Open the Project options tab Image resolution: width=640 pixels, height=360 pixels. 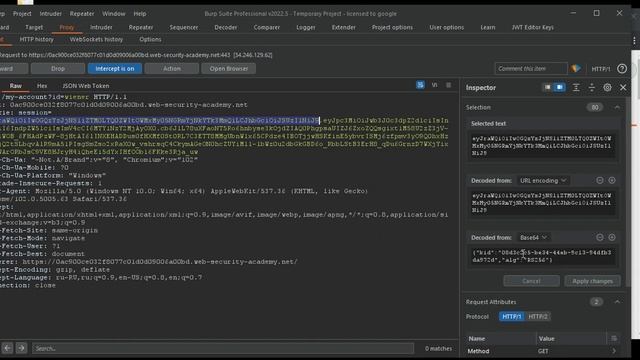[392, 27]
